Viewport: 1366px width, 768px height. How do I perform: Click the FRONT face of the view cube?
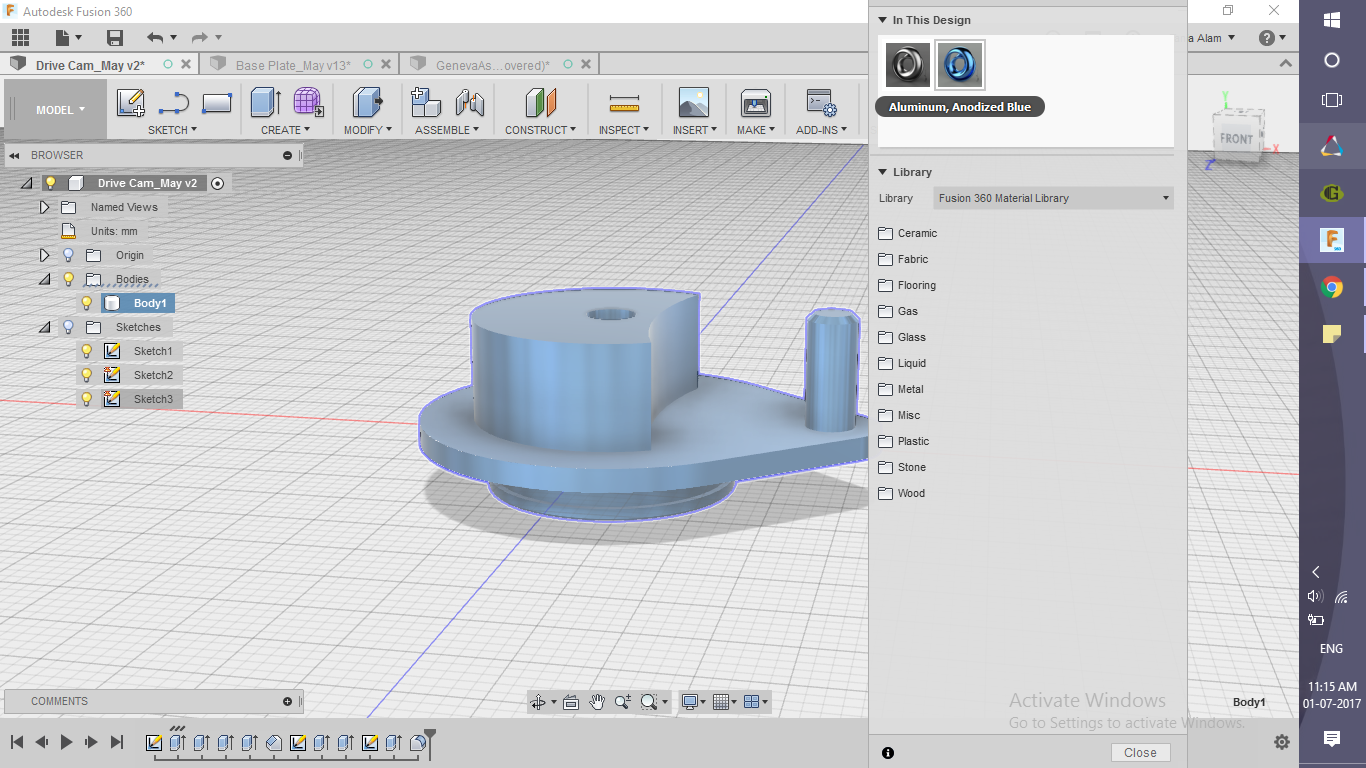coord(1236,138)
